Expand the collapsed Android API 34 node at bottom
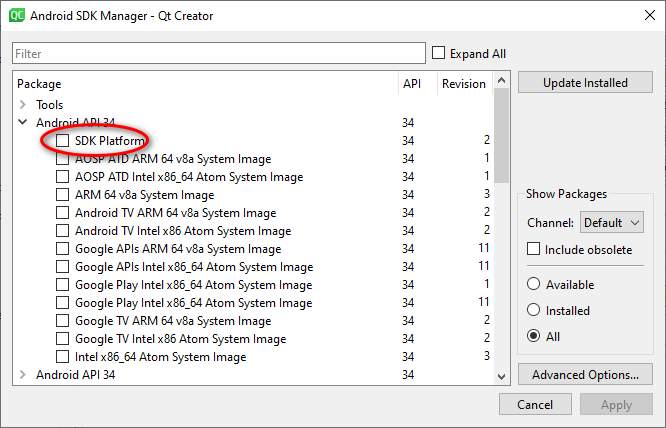The width and height of the screenshot is (666, 428). point(23,374)
